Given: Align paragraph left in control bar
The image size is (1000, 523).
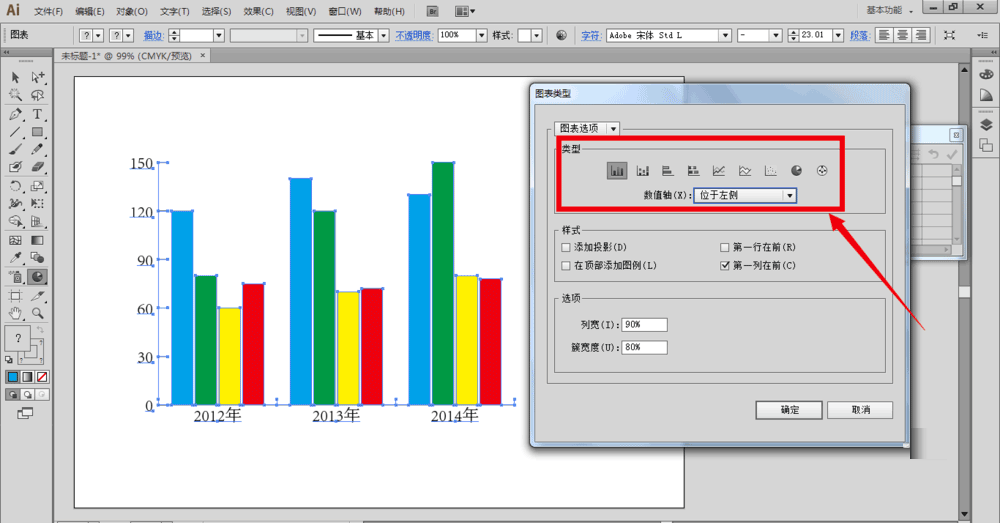Looking at the screenshot, I should (884, 35).
